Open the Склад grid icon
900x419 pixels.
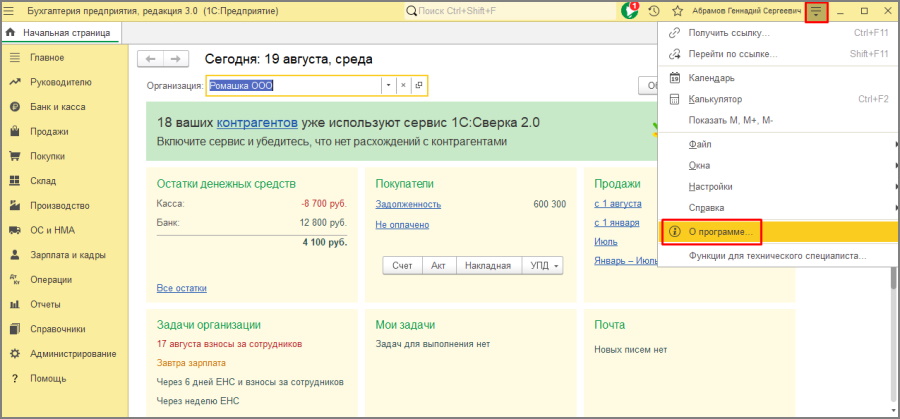(x=15, y=181)
